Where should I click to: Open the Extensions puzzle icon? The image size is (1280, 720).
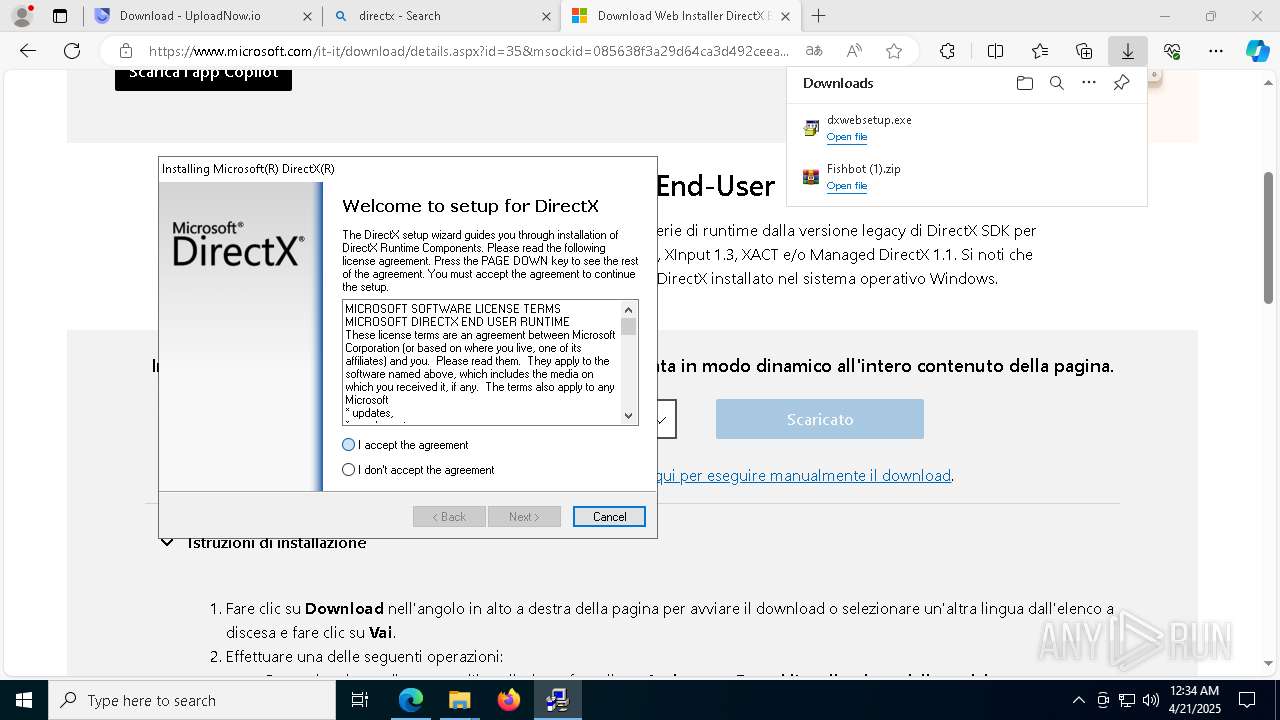947,51
